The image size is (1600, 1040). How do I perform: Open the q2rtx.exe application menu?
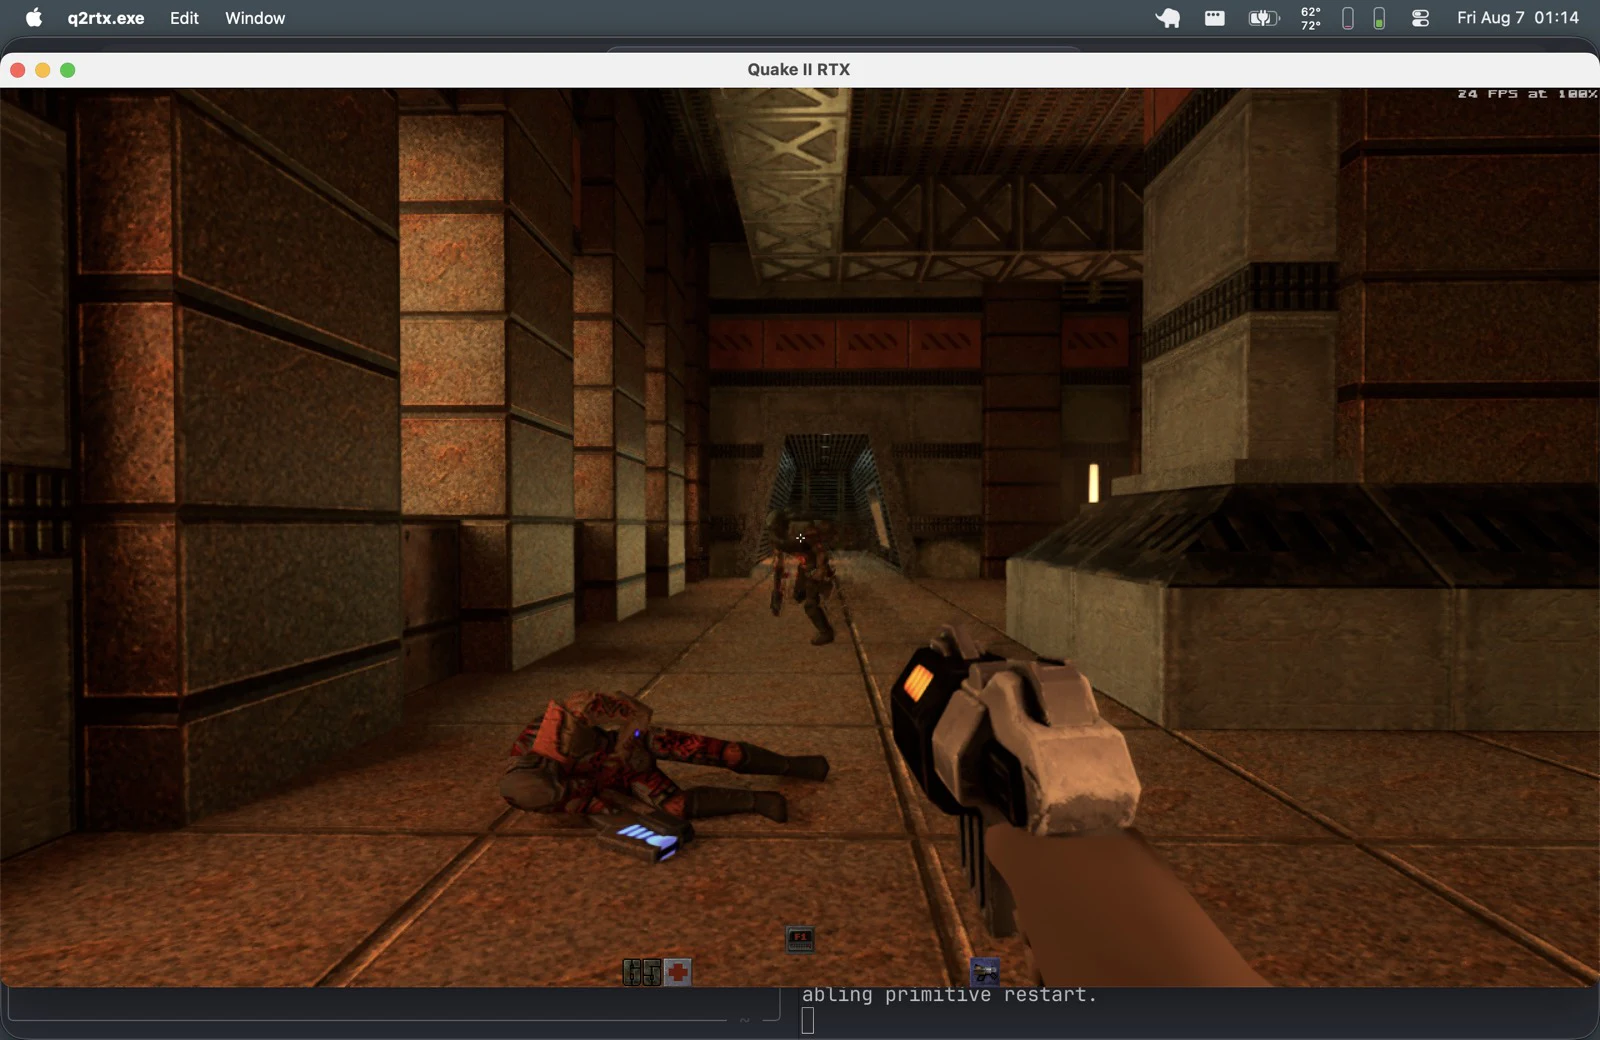[106, 18]
